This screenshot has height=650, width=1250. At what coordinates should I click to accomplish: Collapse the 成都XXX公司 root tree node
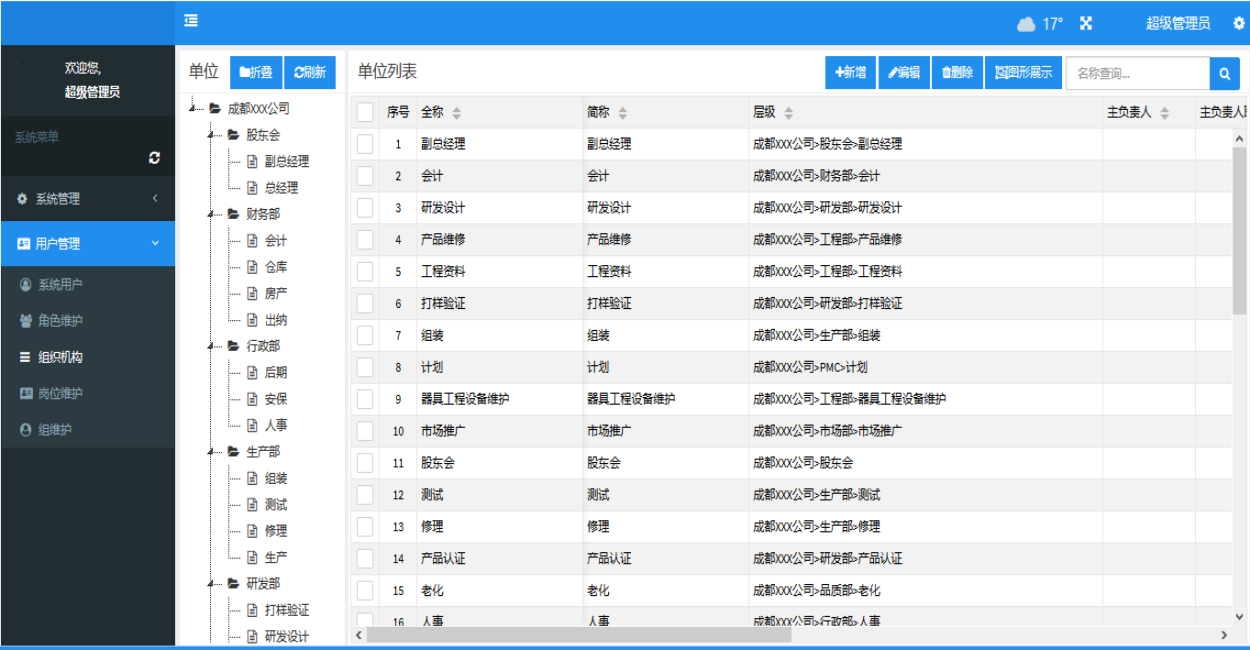click(x=190, y=108)
